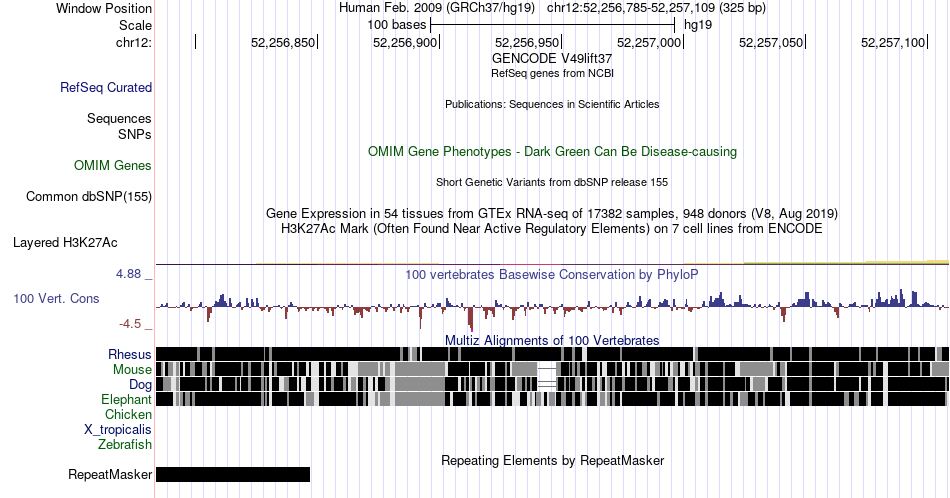Click the 52,257,000 position tick label
Viewport: 950px width, 498px height.
pos(649,42)
